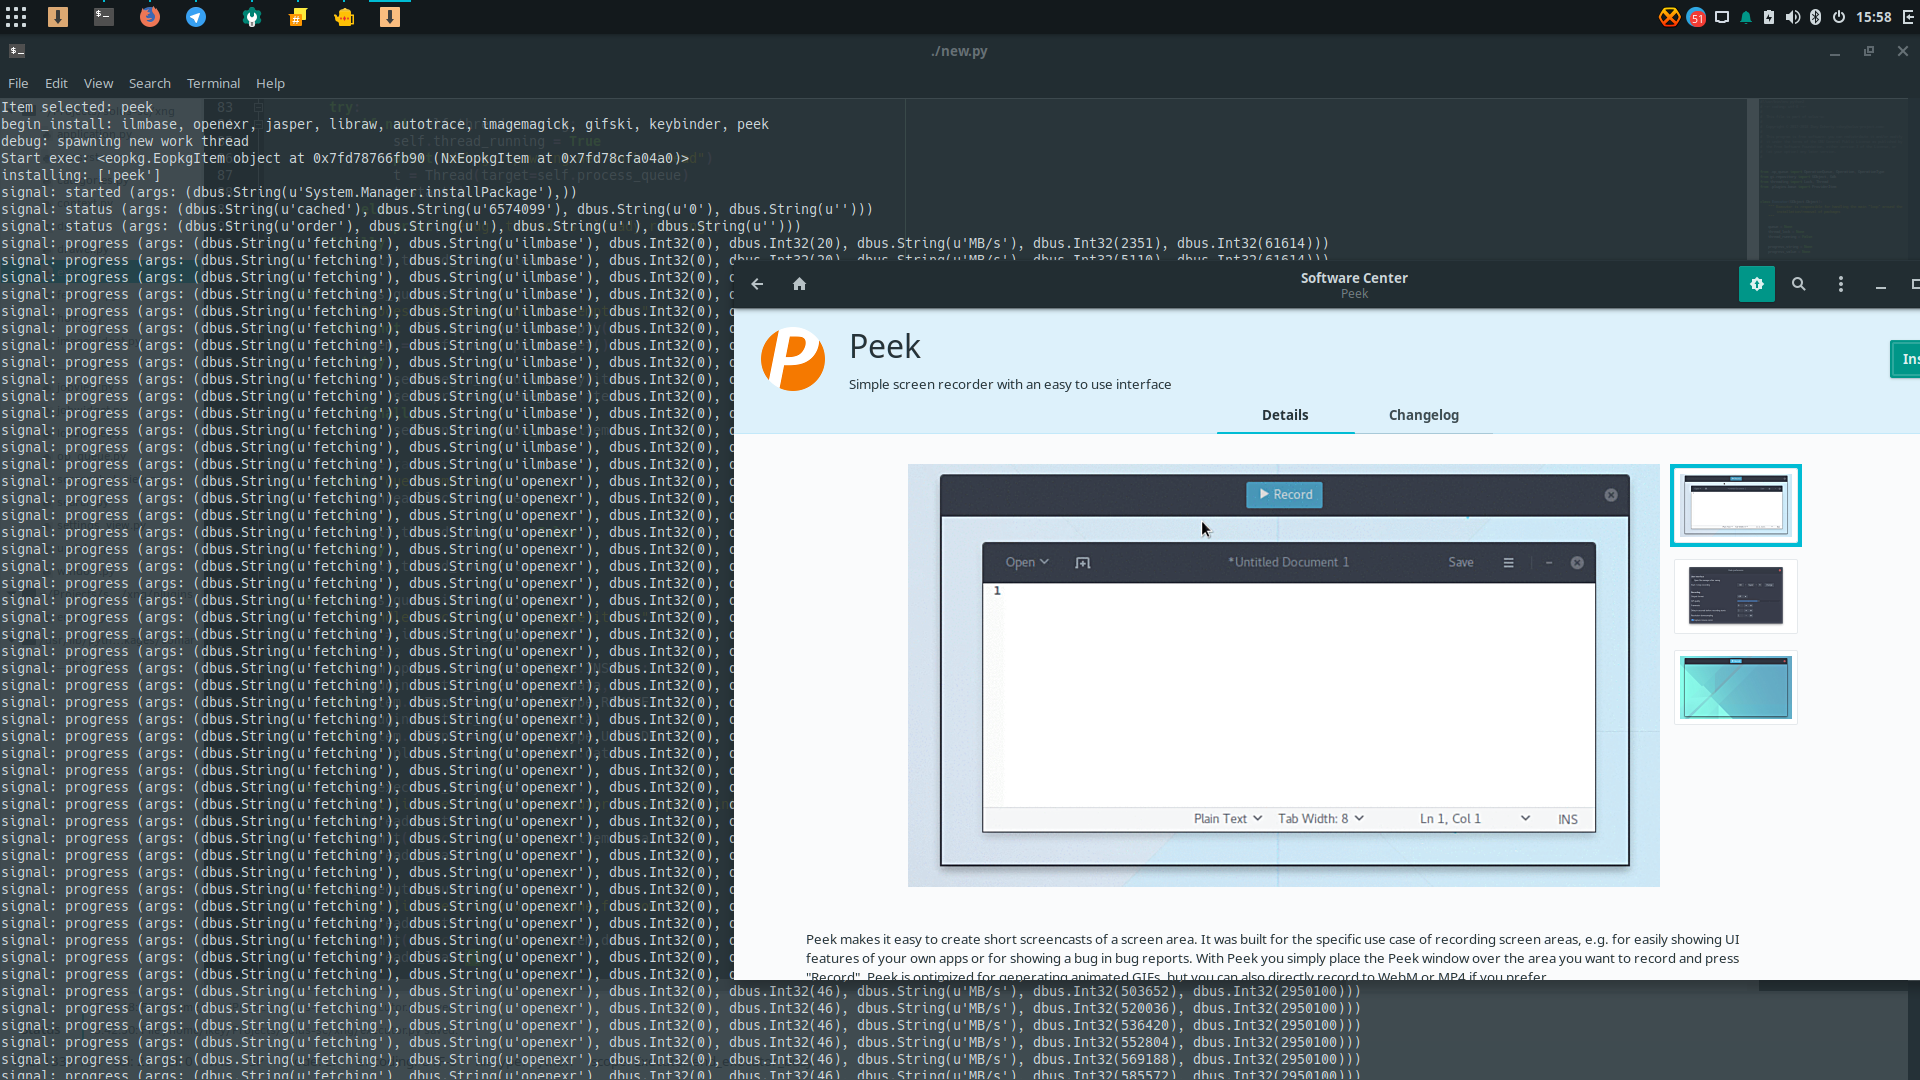This screenshot has width=1920, height=1080.
Task: Click the 'Peek makes it easy' description paragraph
Action: 1272,958
